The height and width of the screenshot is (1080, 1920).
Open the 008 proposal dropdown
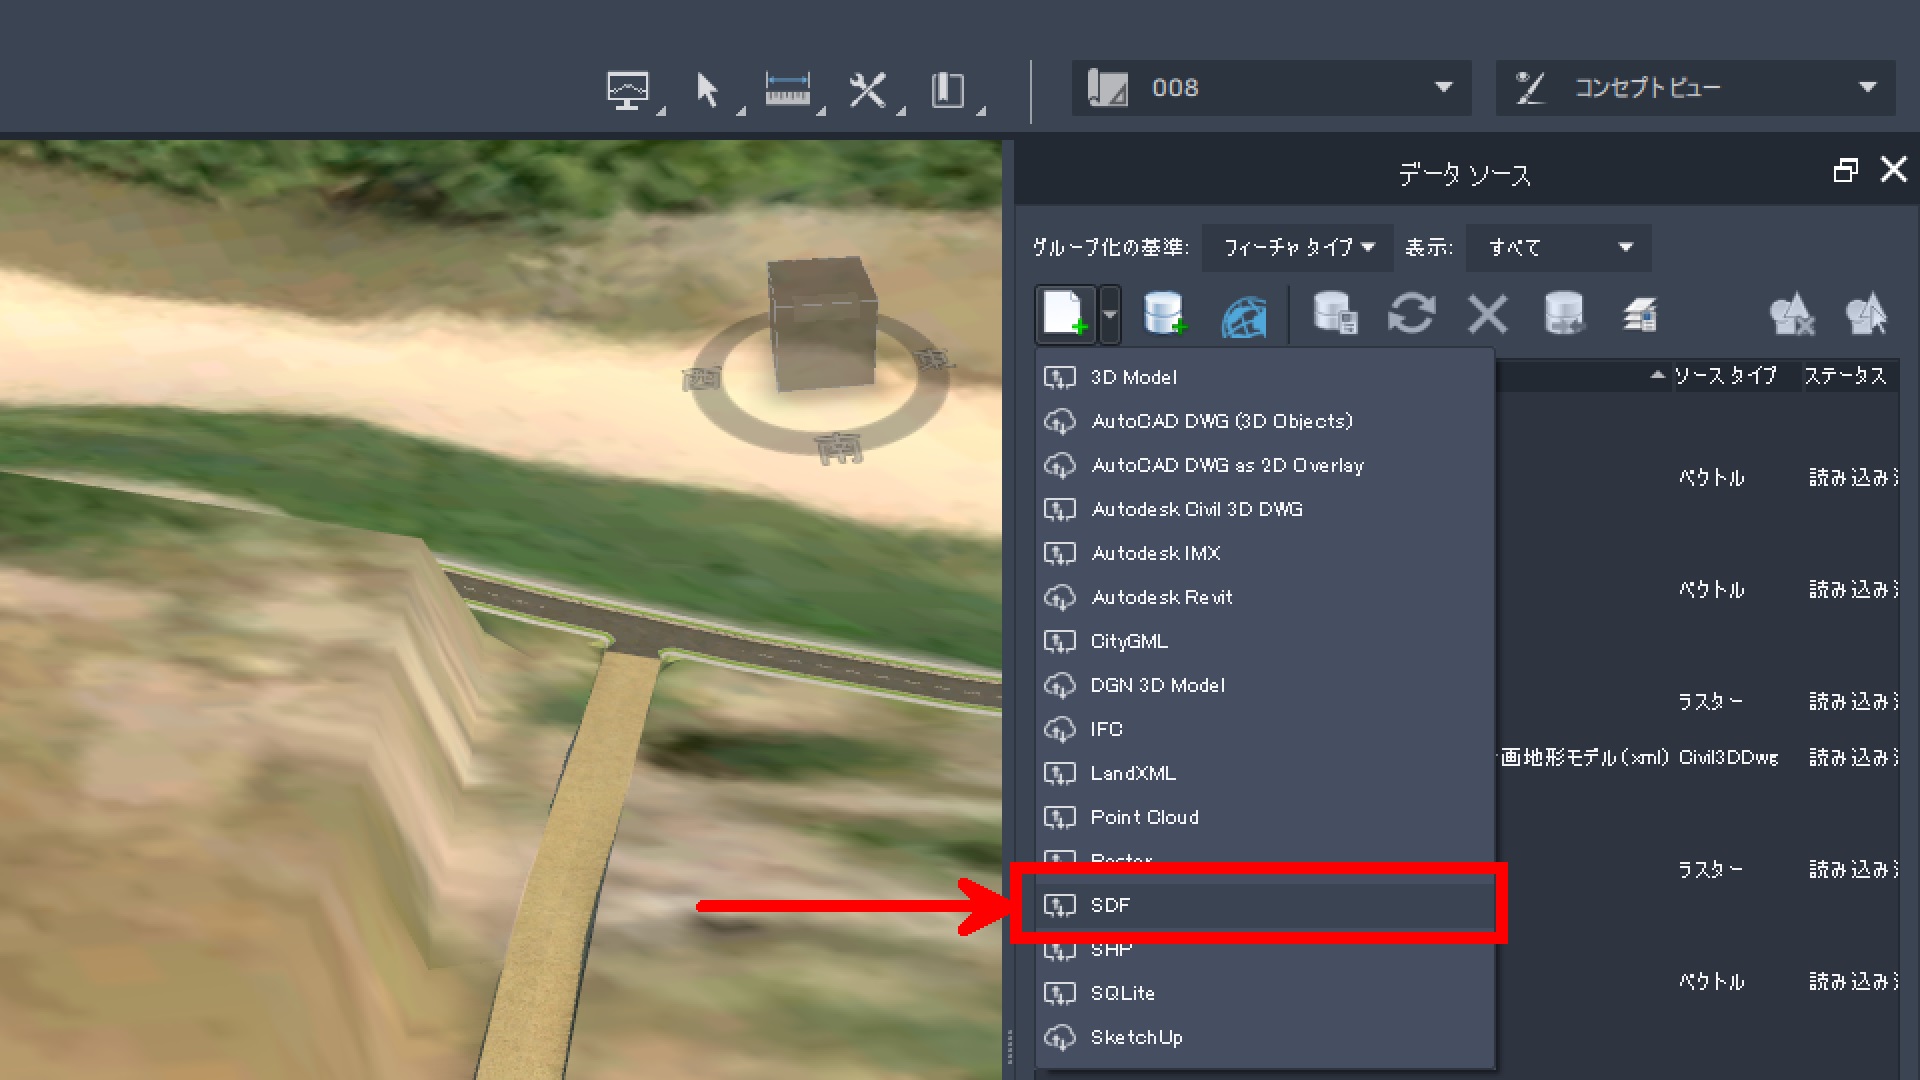click(1271, 88)
